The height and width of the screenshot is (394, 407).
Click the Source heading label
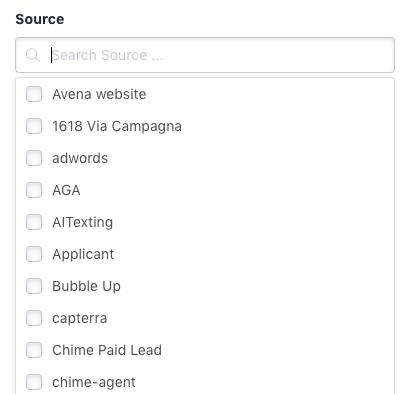tap(40, 19)
